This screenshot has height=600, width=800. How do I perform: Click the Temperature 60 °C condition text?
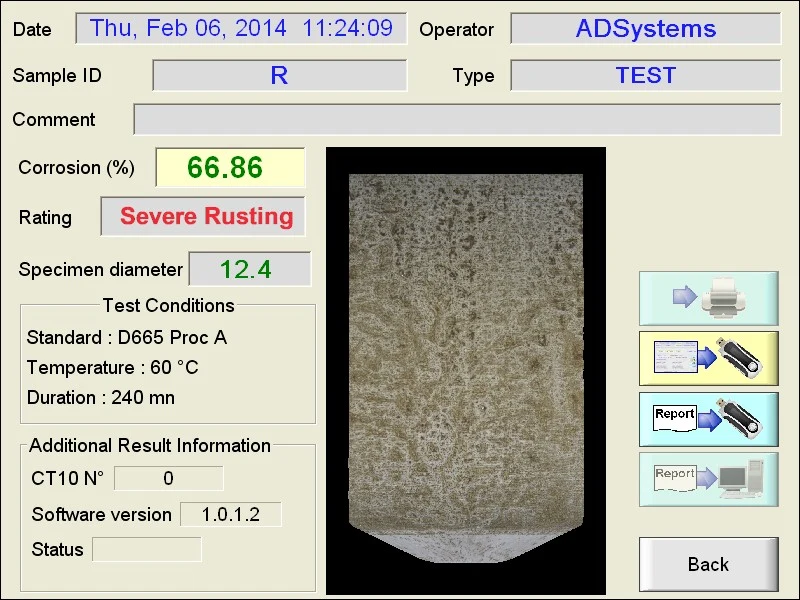pyautogui.click(x=112, y=367)
